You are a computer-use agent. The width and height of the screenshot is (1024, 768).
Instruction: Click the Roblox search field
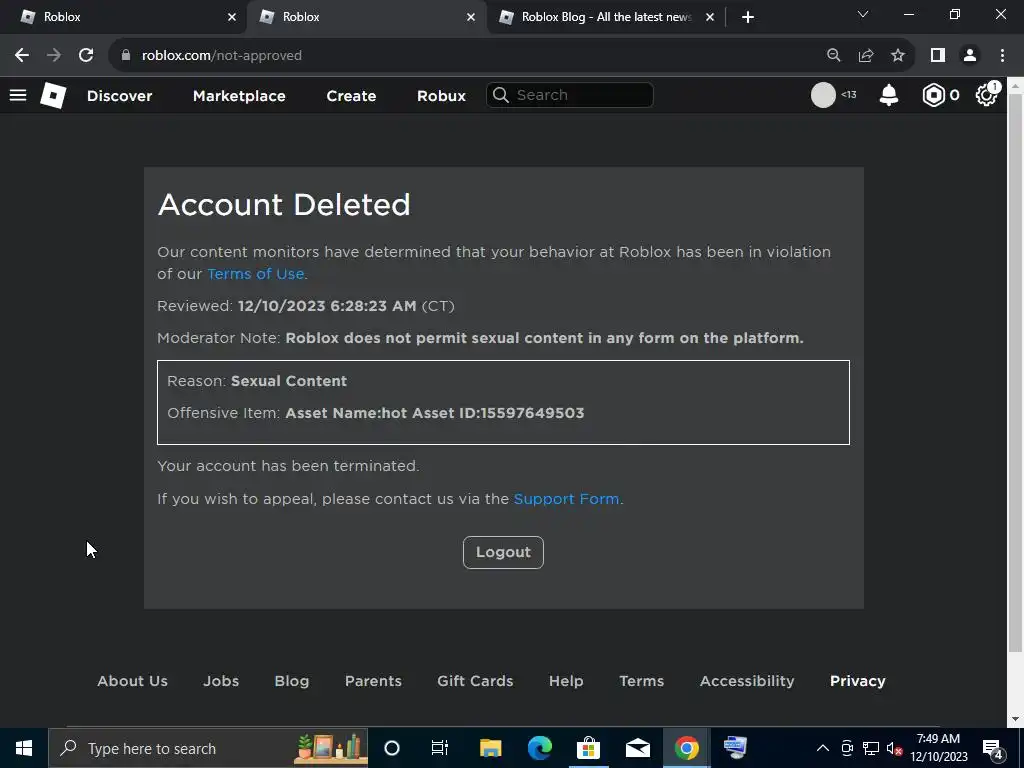click(x=569, y=95)
